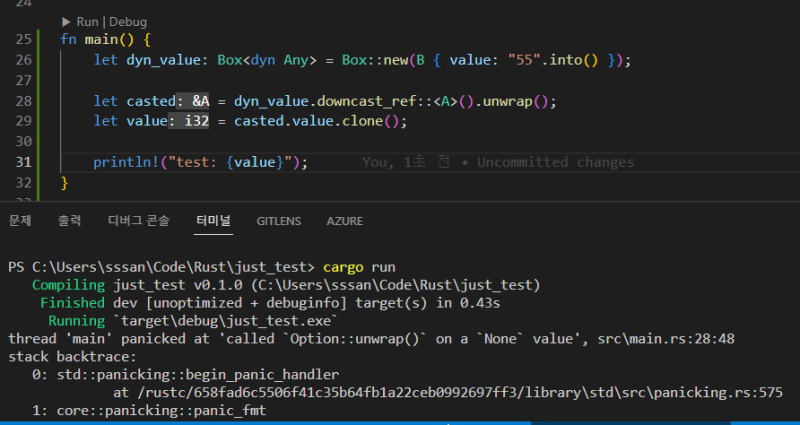Viewport: 800px width, 425px height.
Task: Click line number 28 in the gutter
Action: click(24, 101)
